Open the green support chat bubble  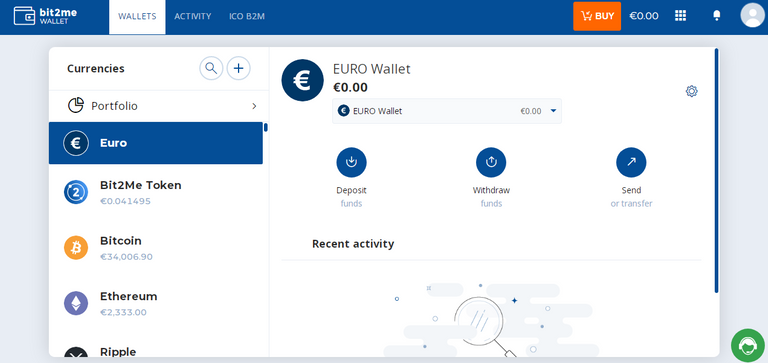(x=747, y=346)
